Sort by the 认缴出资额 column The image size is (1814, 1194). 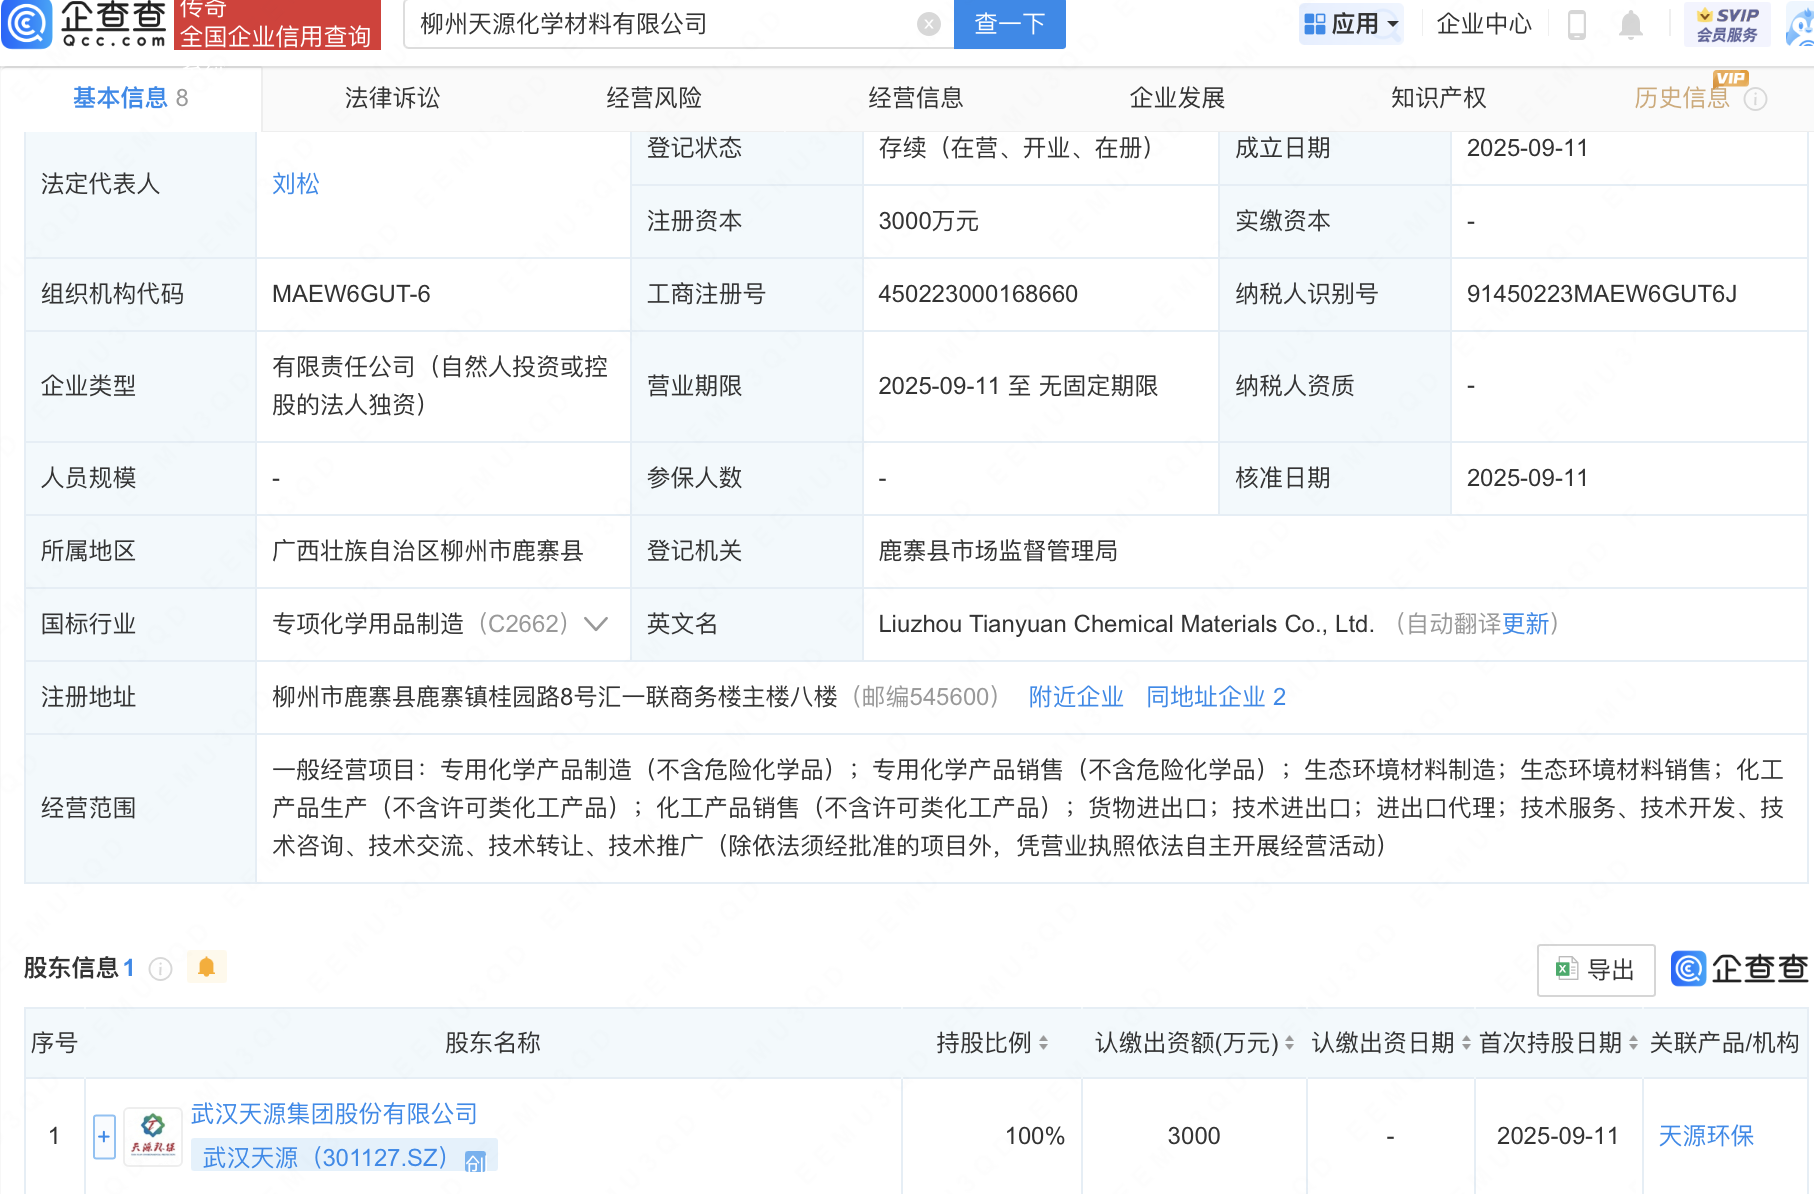point(1289,1043)
